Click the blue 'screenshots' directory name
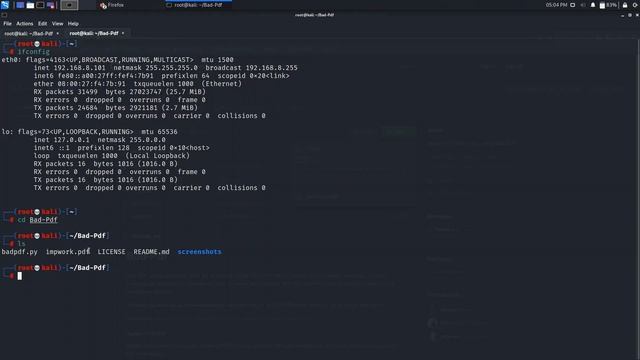The image size is (640, 360). pos(199,252)
